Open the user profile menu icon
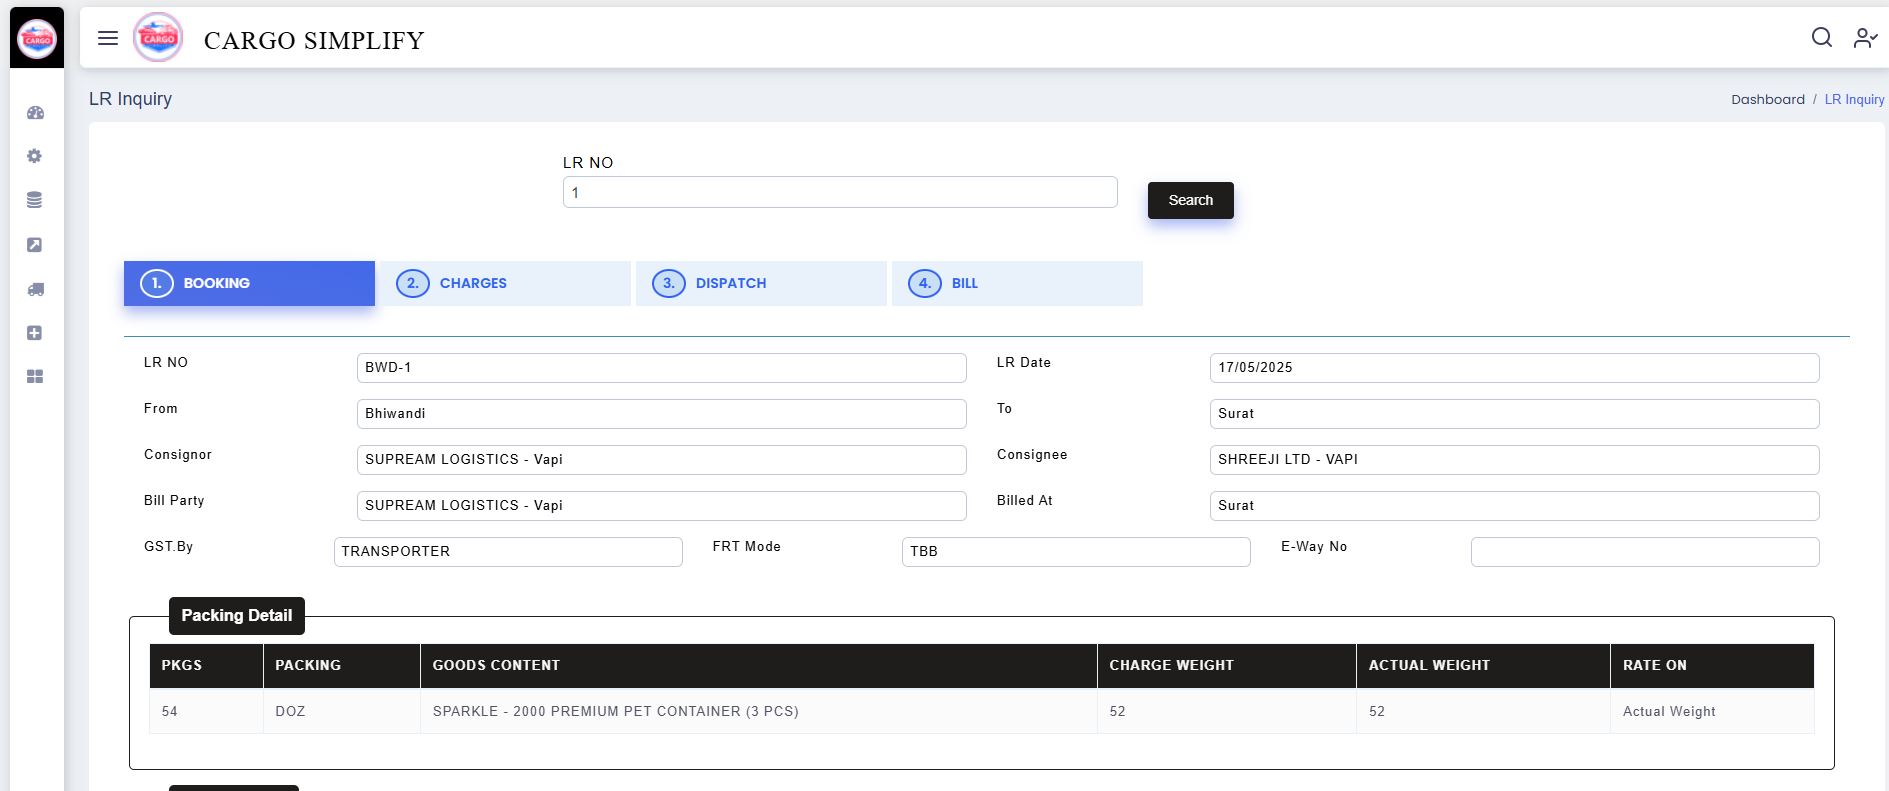The width and height of the screenshot is (1889, 791). point(1864,38)
